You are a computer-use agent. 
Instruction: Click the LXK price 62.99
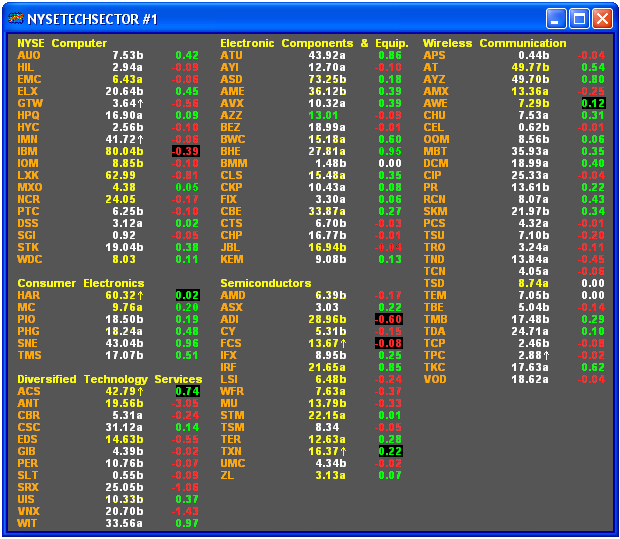click(120, 175)
